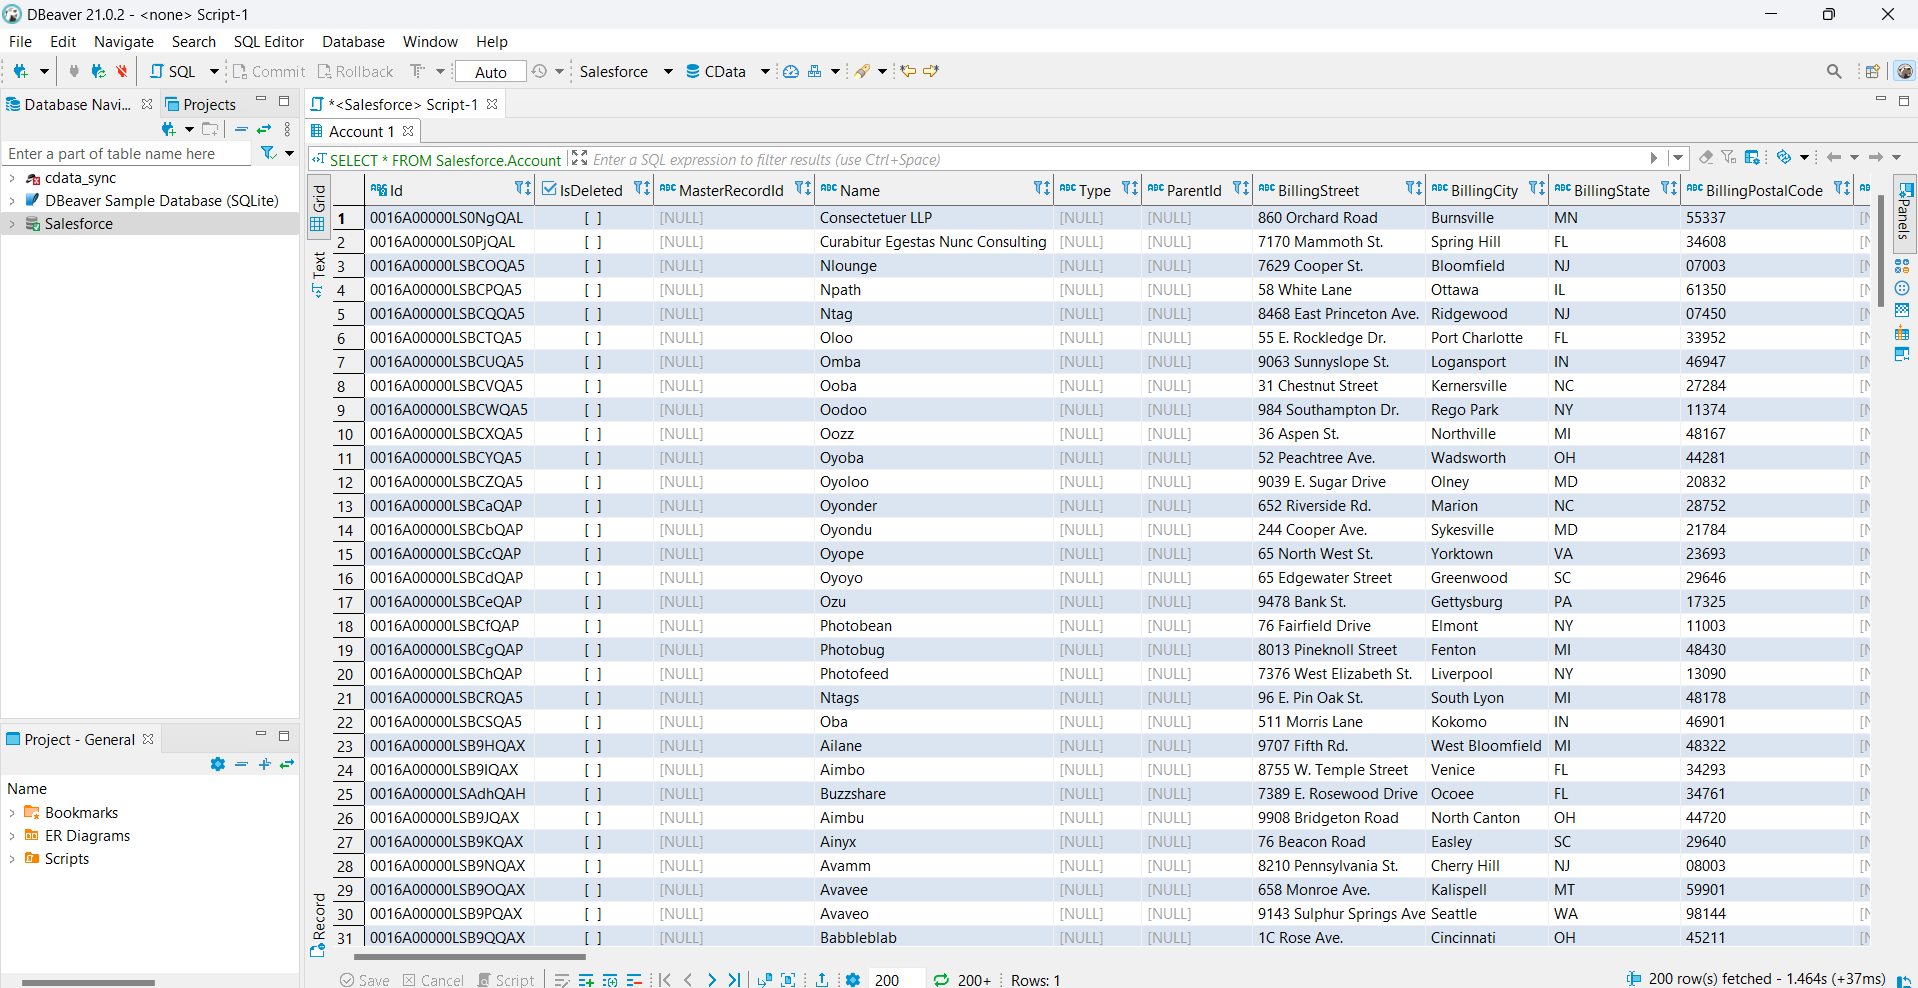Click the SQL editor toolbar button
1918x988 pixels.
(173, 71)
